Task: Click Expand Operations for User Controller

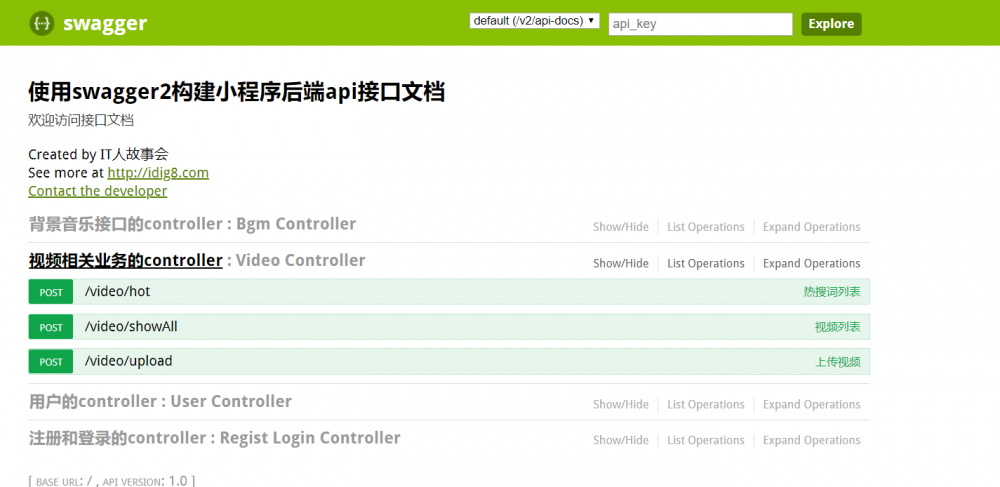Action: click(811, 404)
